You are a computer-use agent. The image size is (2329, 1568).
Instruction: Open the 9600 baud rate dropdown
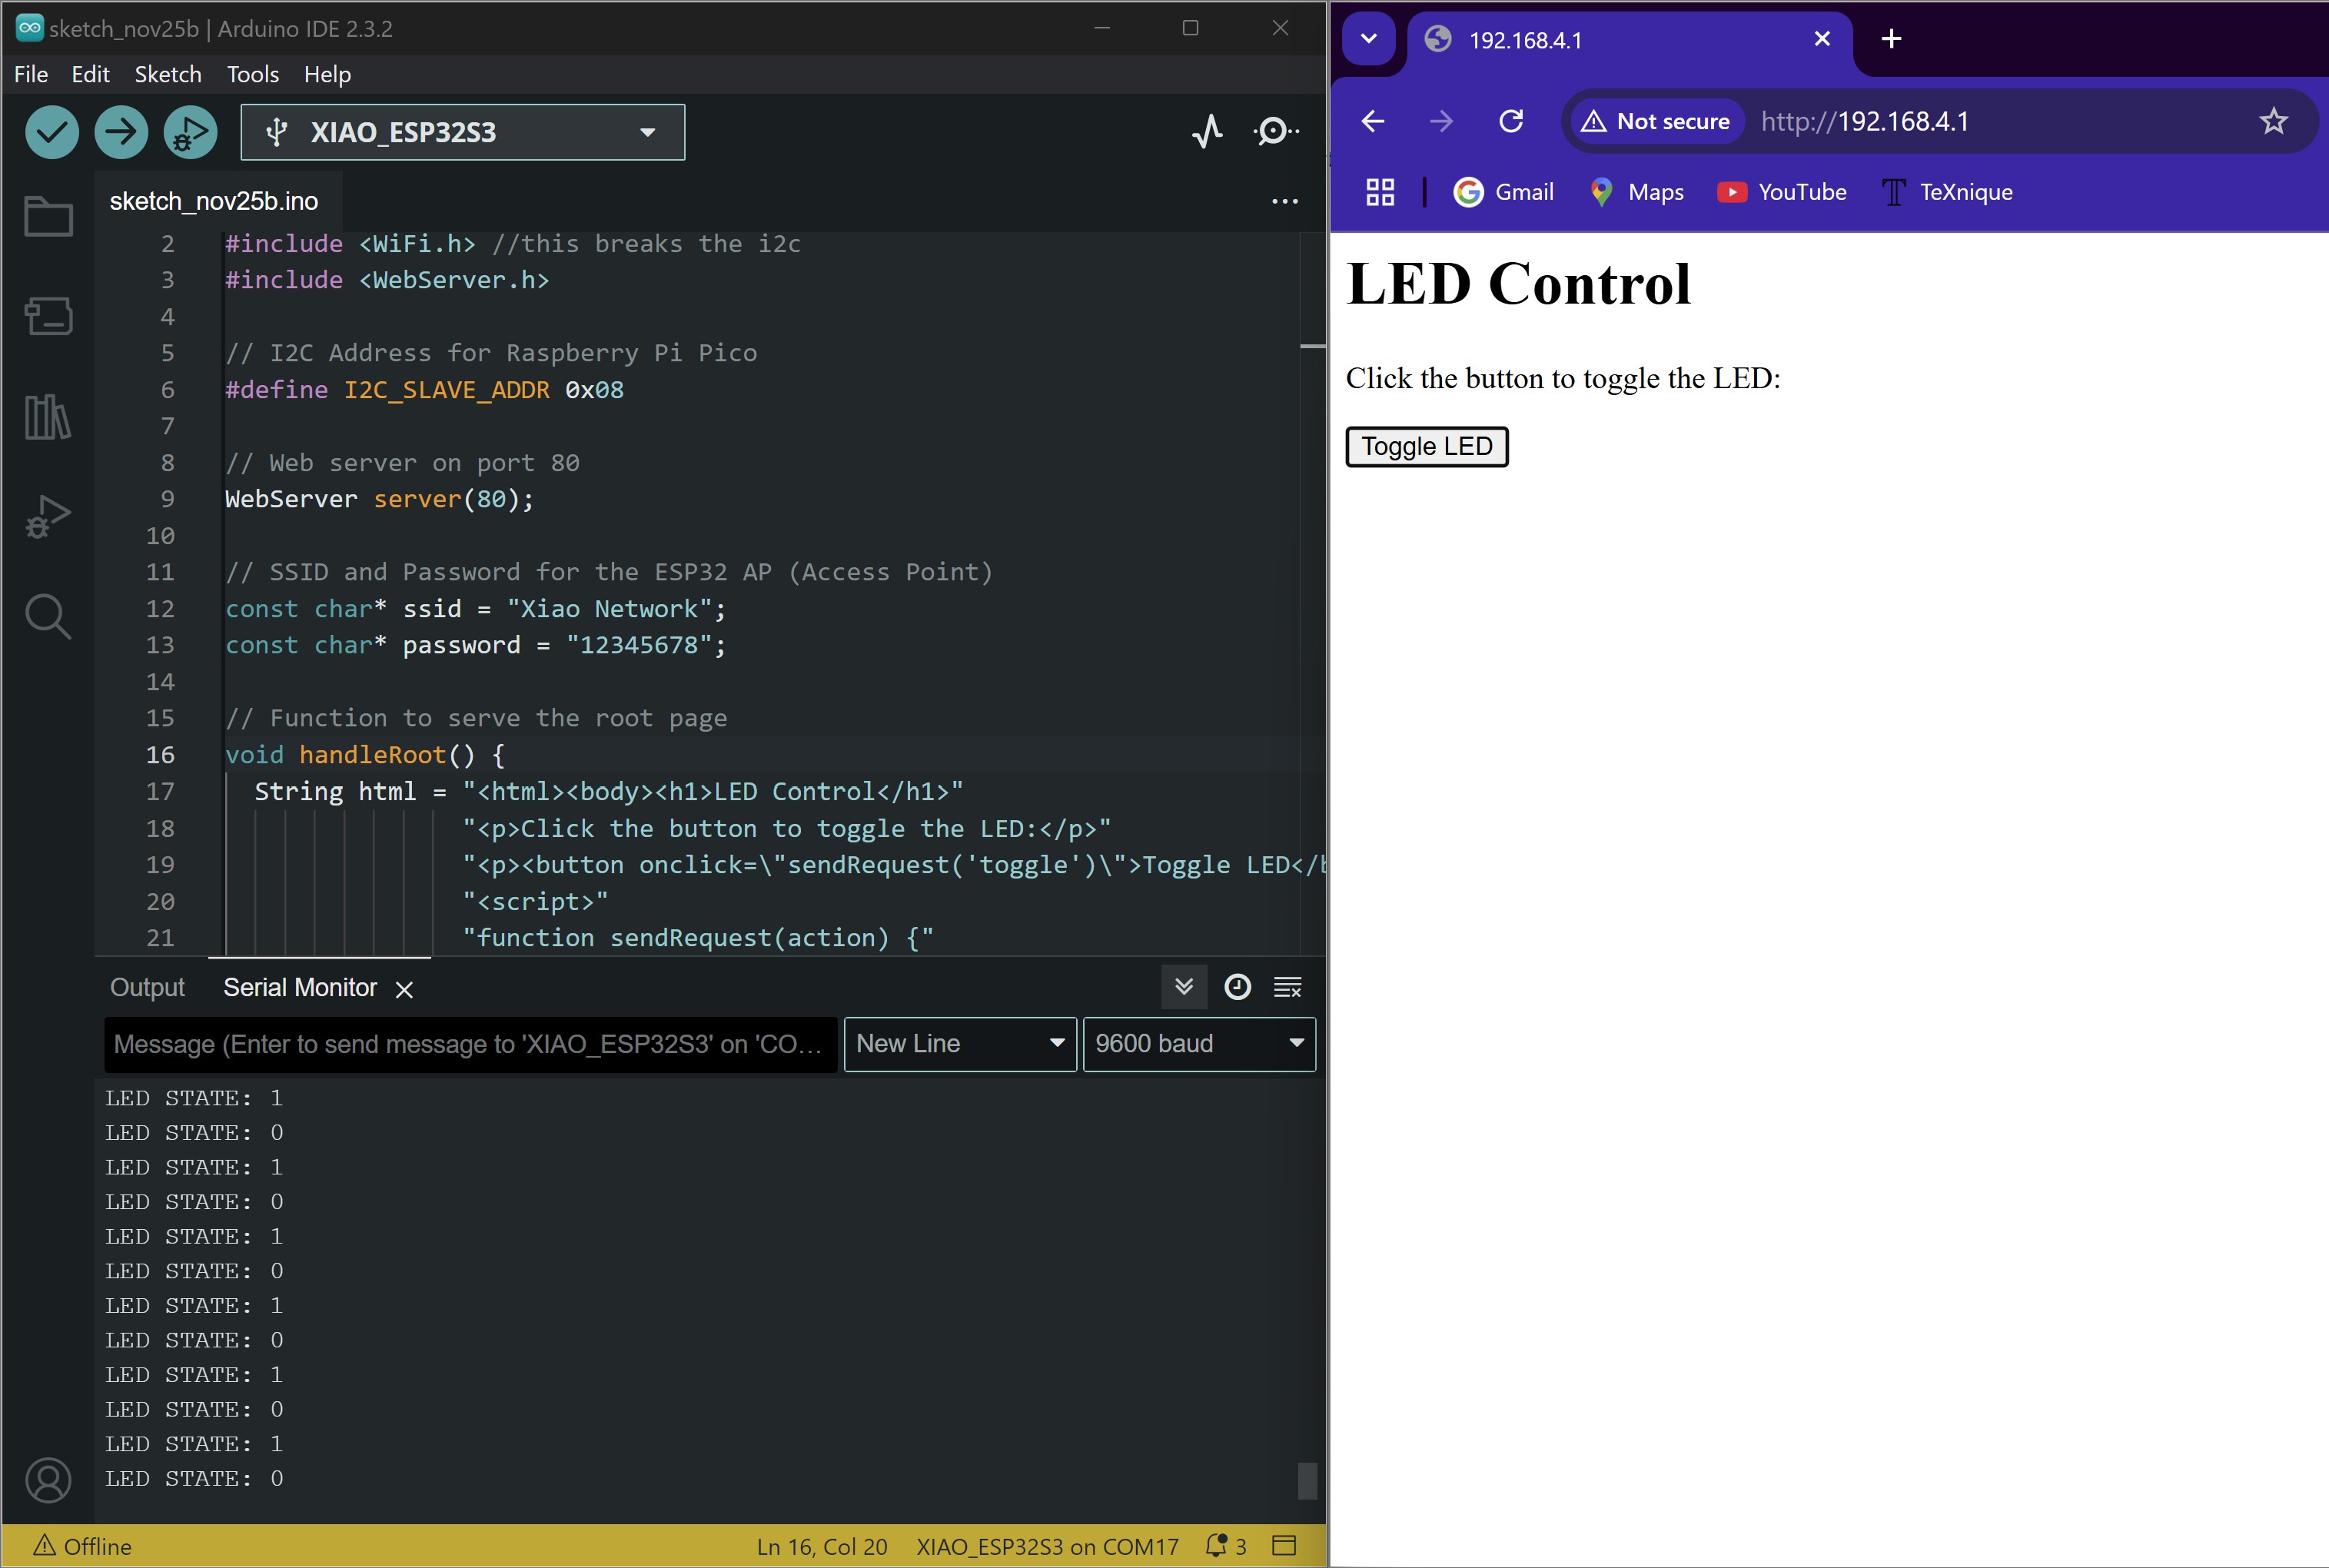point(1199,1044)
